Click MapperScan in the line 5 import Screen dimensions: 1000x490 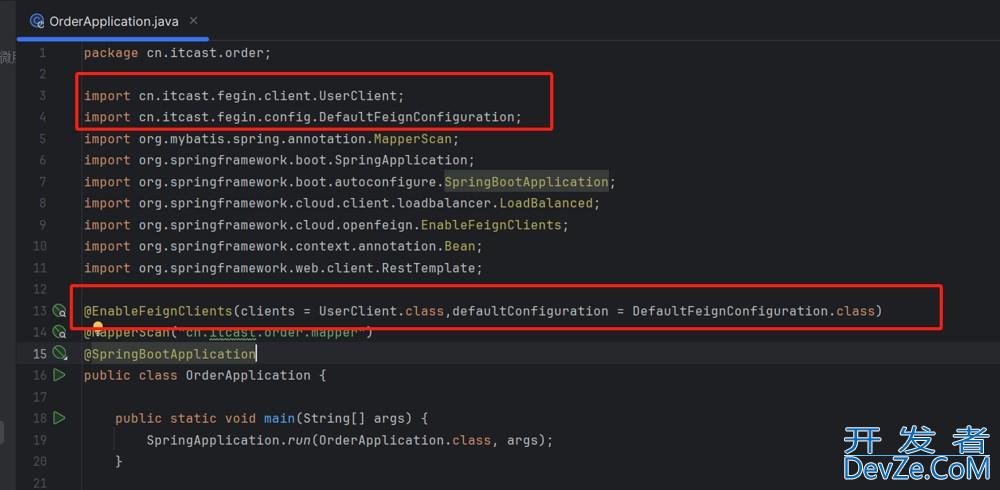tap(415, 139)
